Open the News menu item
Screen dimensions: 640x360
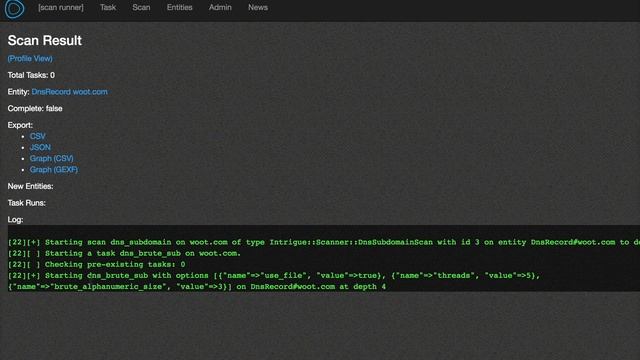pyautogui.click(x=258, y=7)
